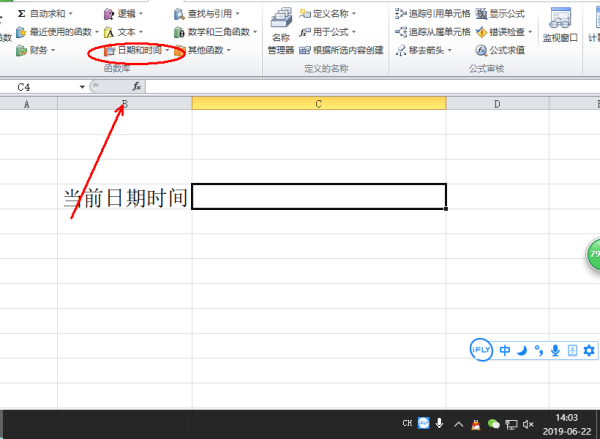Viewport: 600px width, 439px height.
Task: Click the fx insert function button
Action: (137, 87)
